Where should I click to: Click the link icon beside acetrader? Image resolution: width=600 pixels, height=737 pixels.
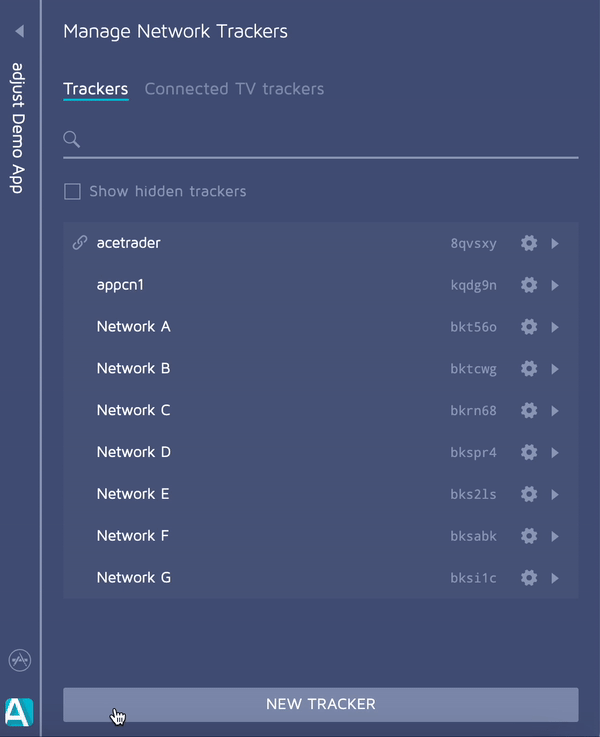80,243
